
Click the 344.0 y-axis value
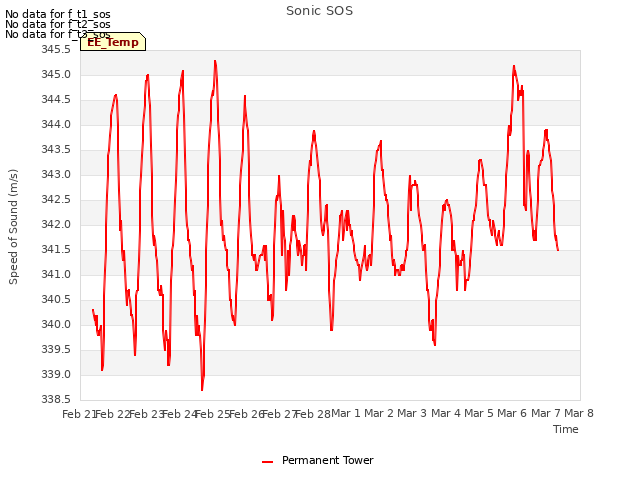(x=56, y=124)
